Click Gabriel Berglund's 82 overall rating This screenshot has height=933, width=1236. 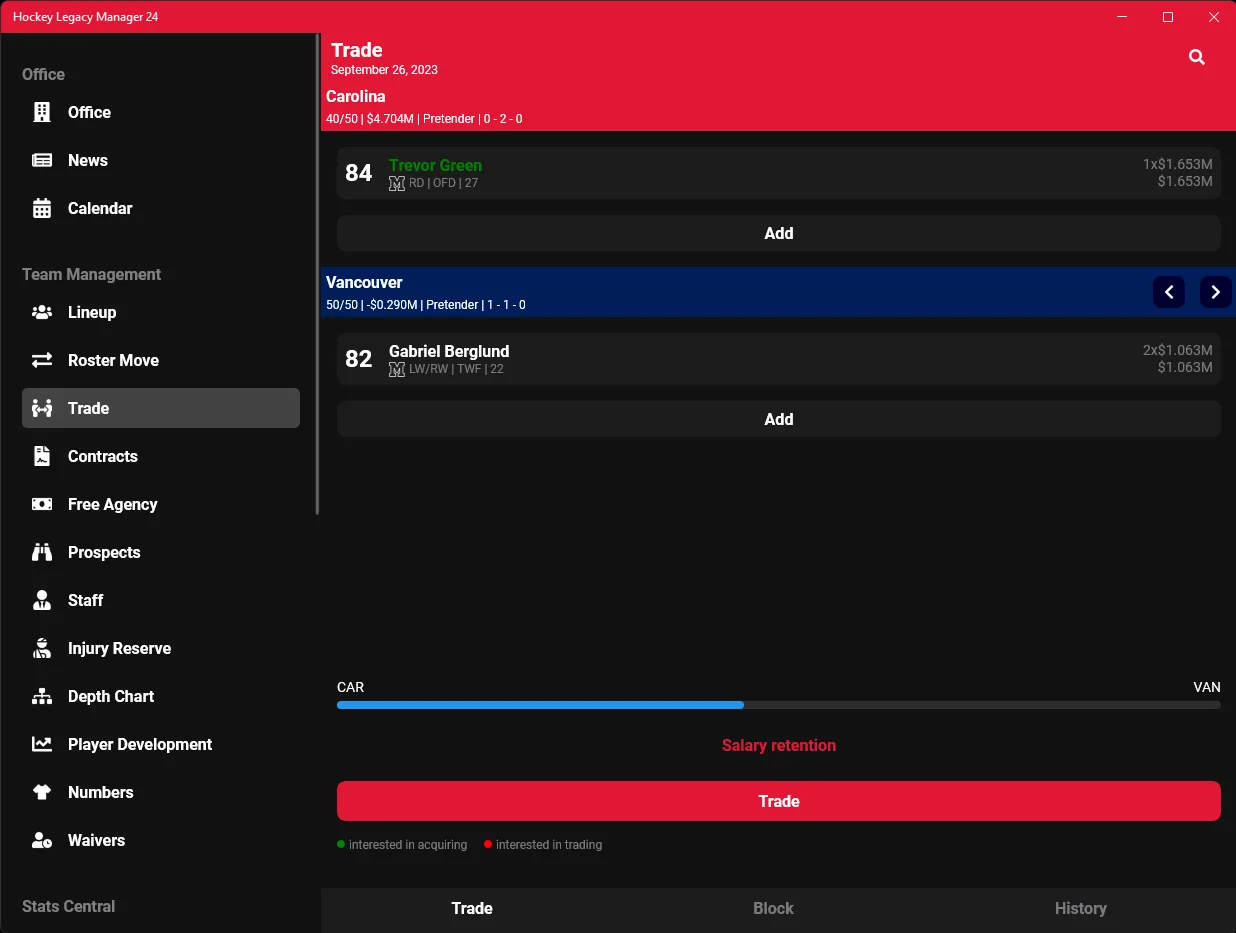click(x=359, y=359)
